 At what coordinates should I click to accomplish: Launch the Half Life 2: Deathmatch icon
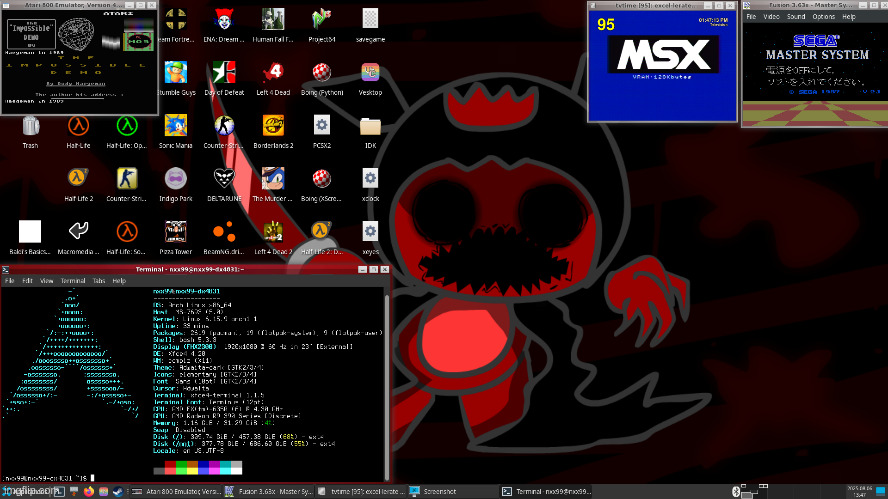pyautogui.click(x=322, y=232)
